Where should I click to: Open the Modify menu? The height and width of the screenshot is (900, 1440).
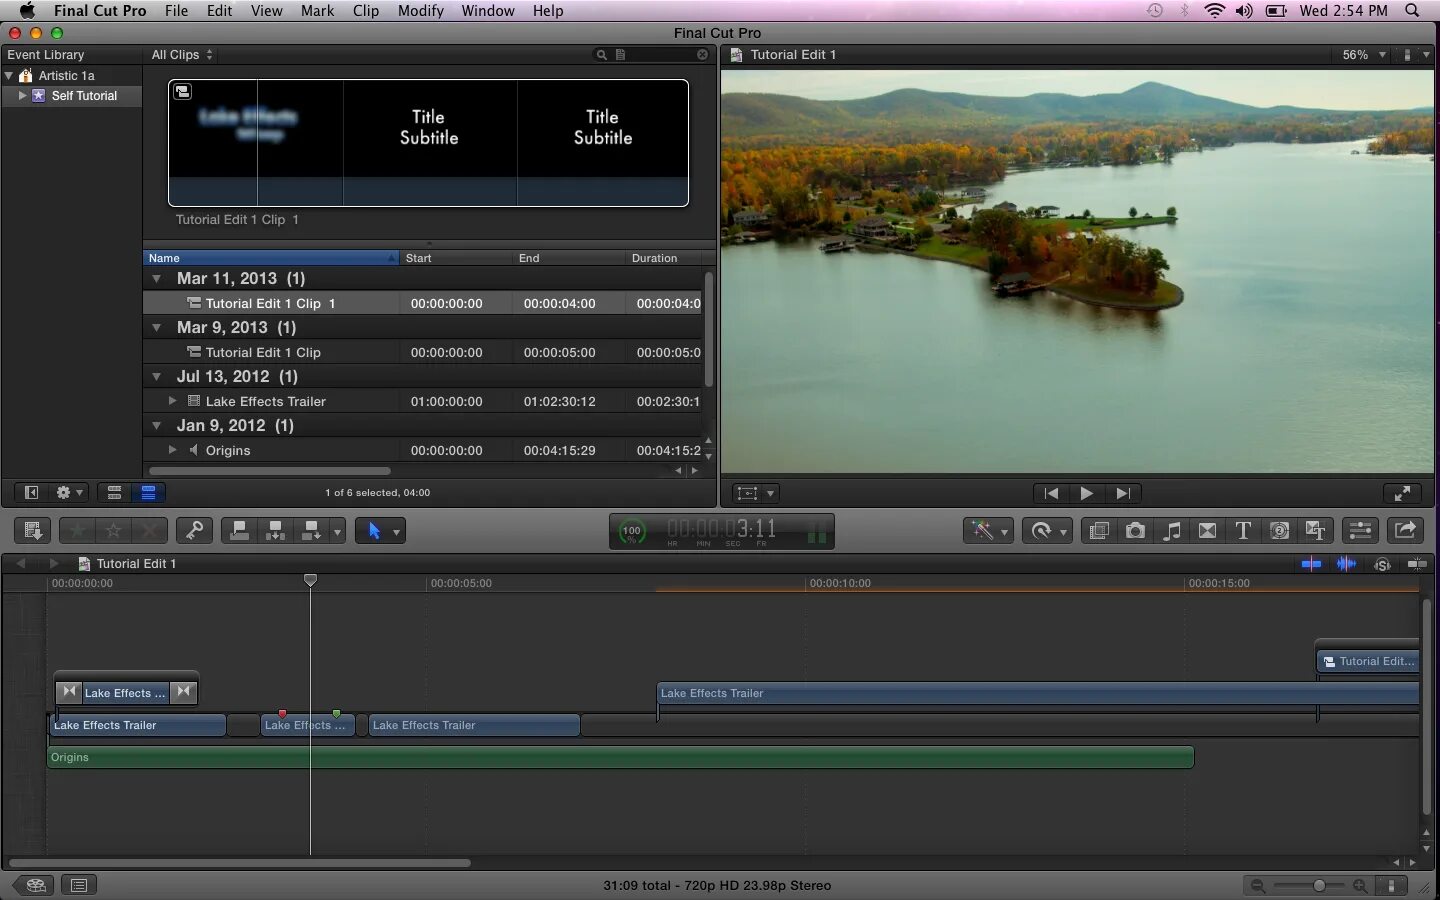point(420,11)
